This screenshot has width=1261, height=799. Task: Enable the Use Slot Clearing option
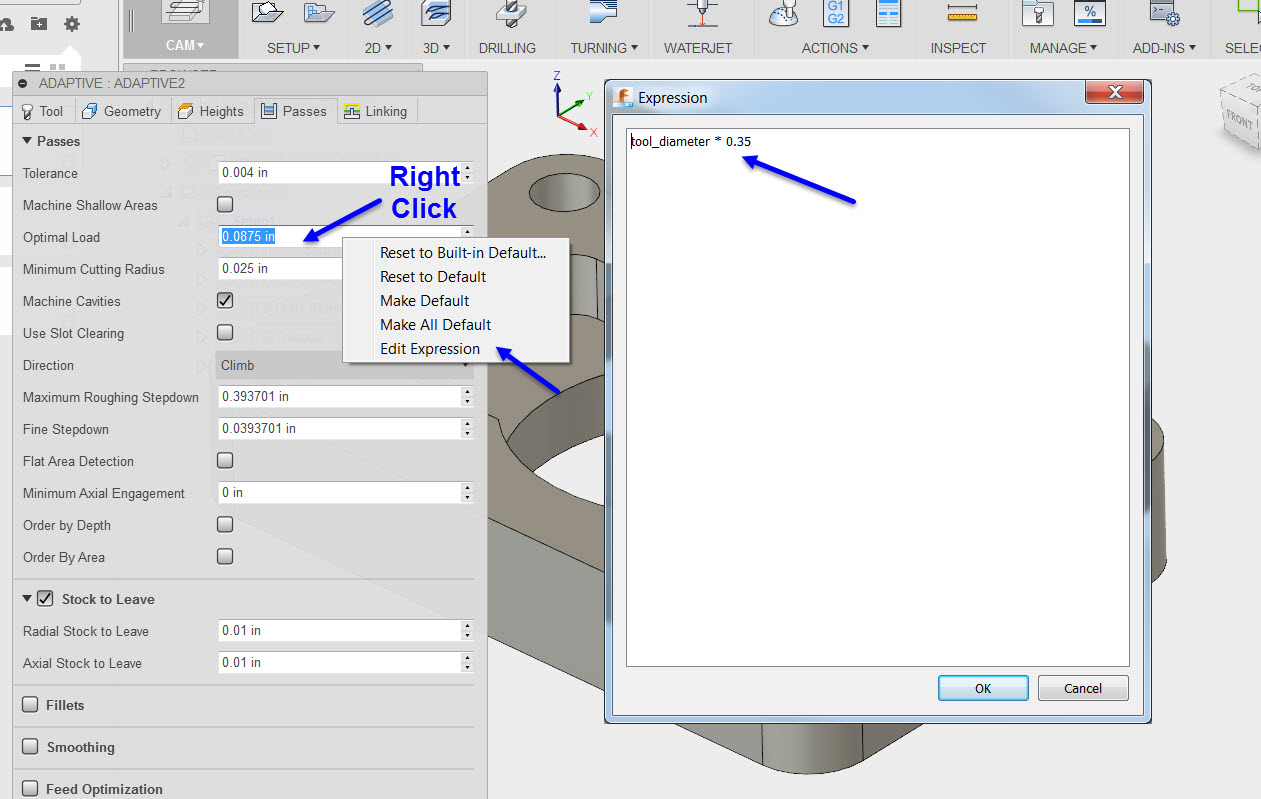[x=225, y=332]
